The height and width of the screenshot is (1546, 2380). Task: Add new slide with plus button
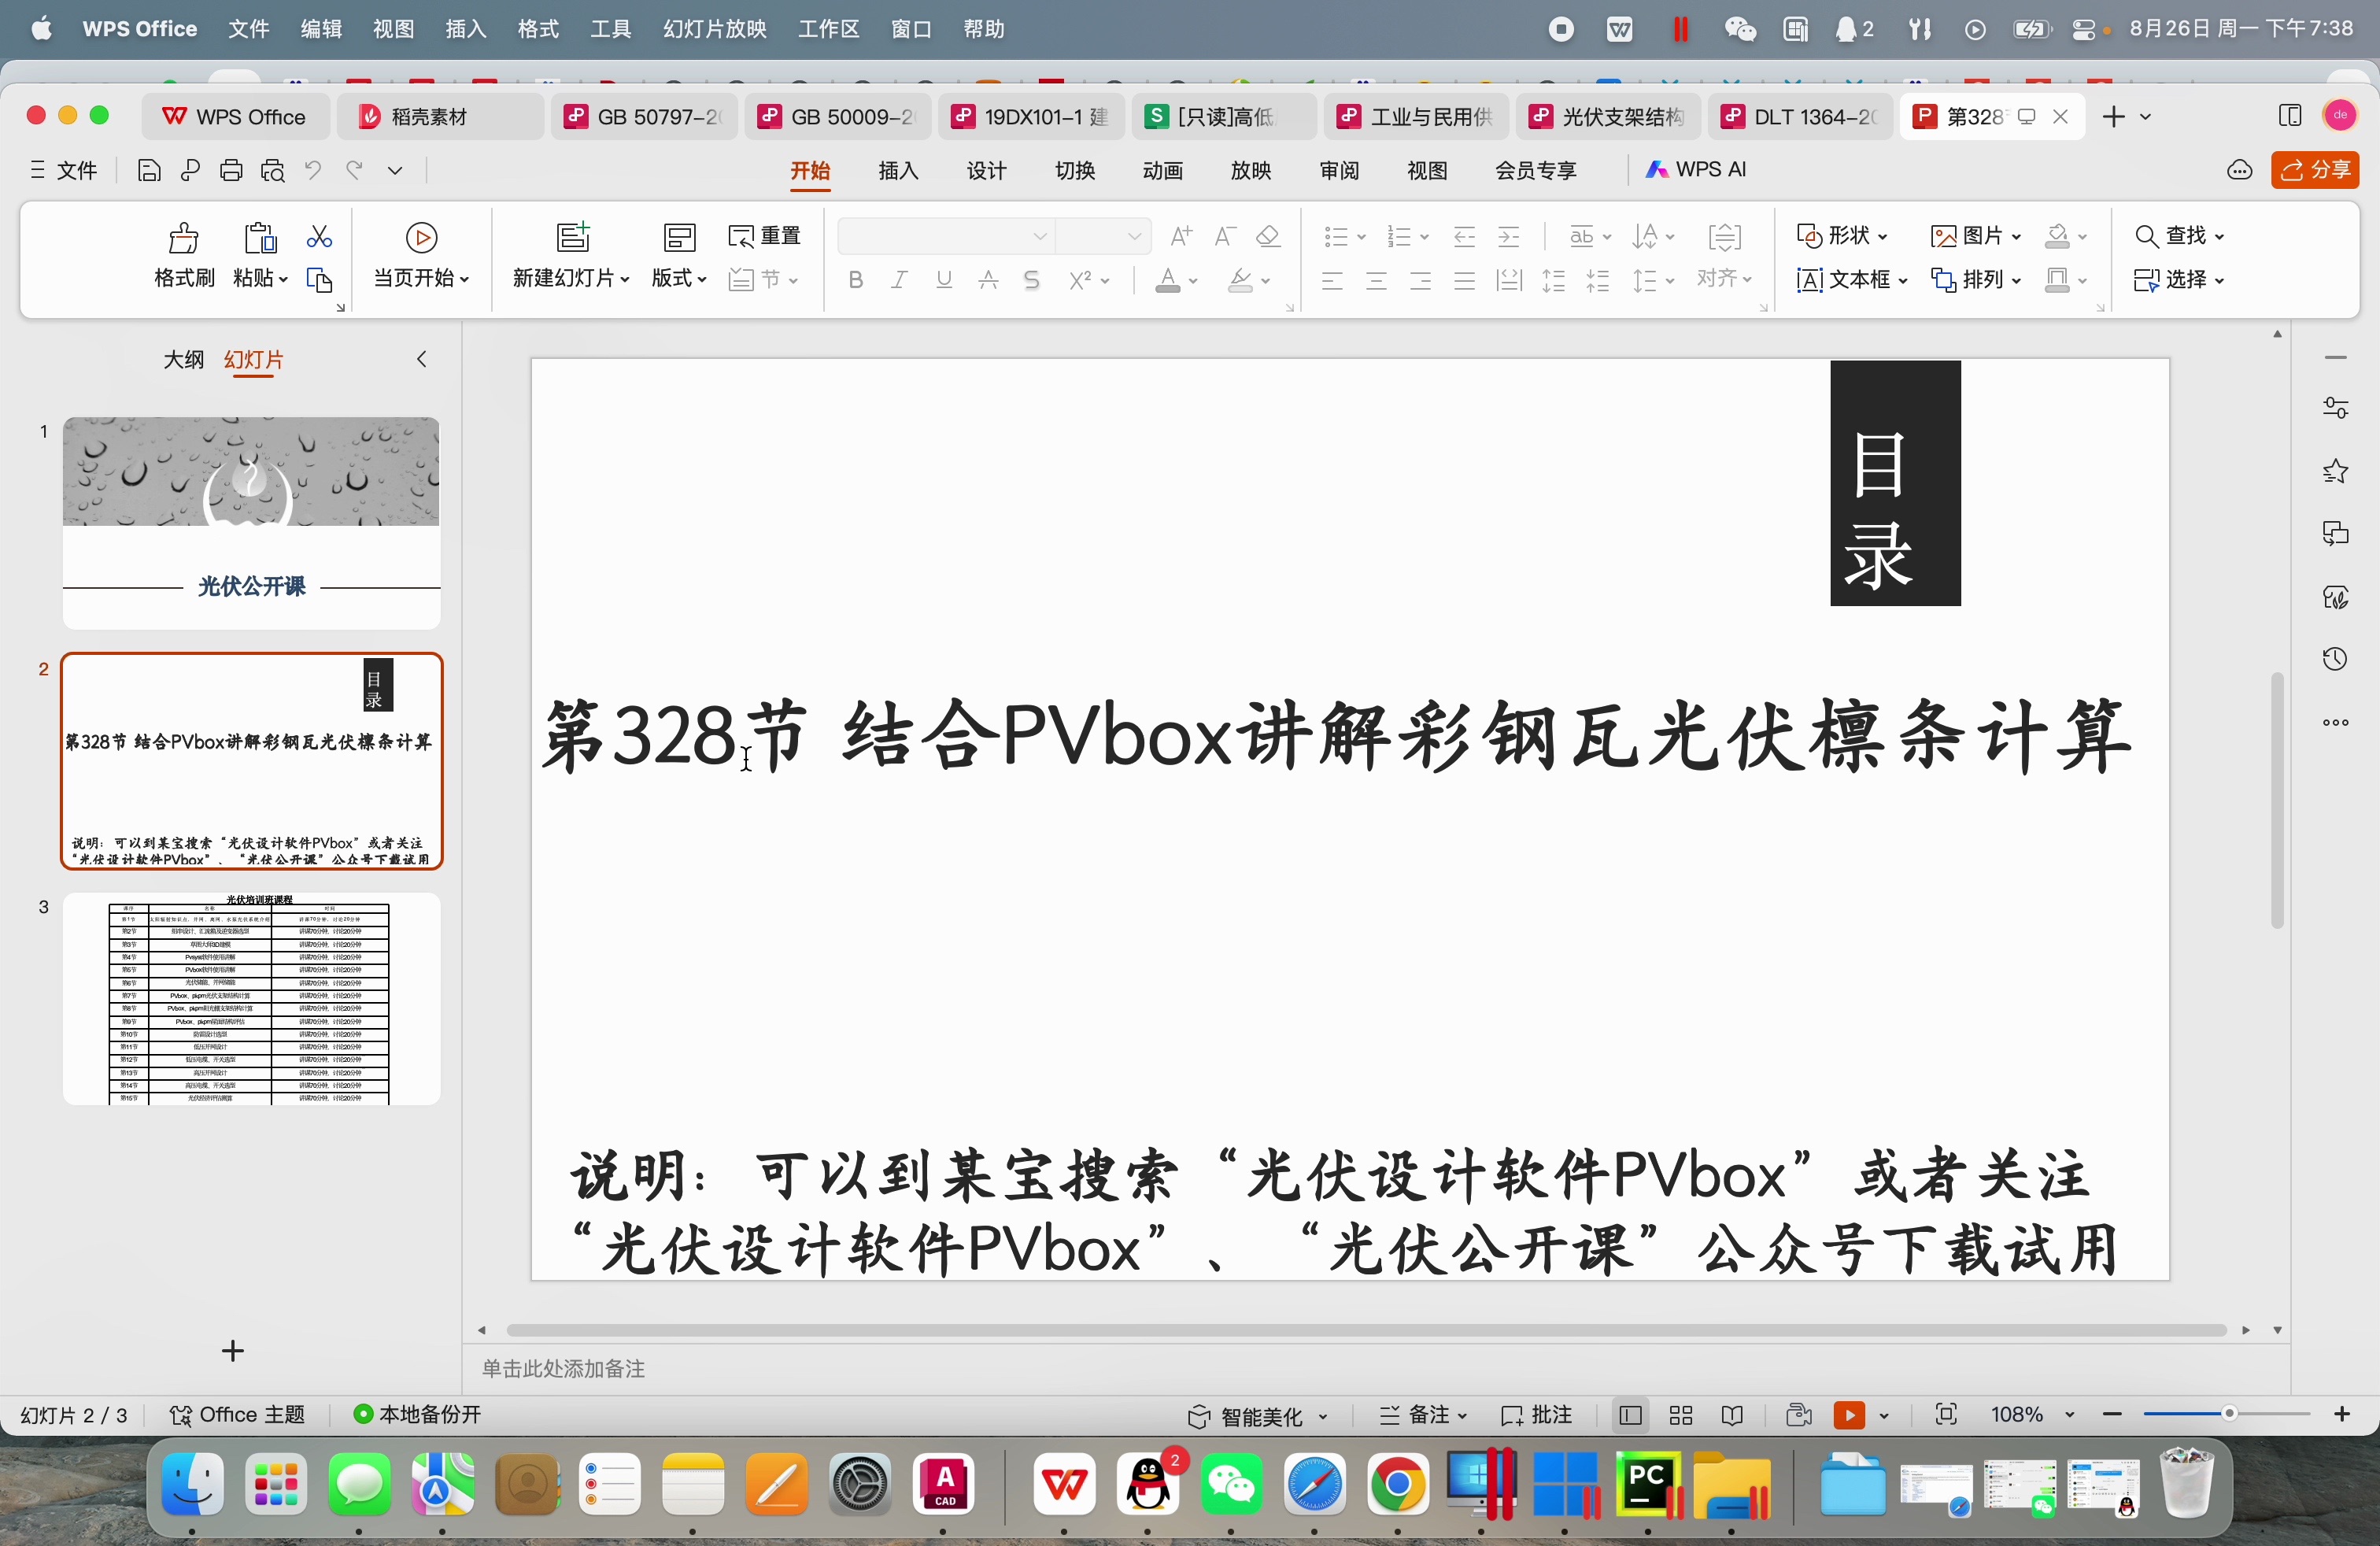coord(233,1351)
